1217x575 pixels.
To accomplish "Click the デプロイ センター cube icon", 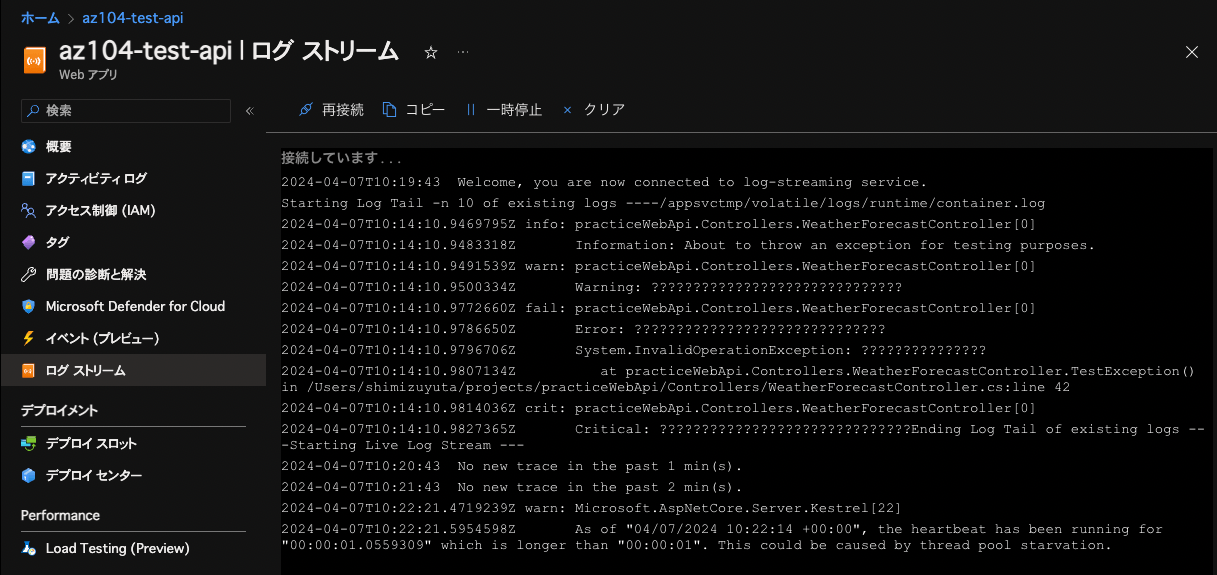I will click(29, 475).
